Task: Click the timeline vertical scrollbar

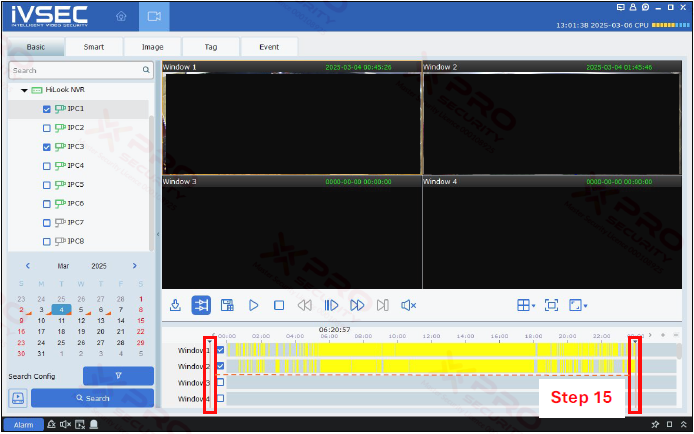Action: click(x=679, y=351)
